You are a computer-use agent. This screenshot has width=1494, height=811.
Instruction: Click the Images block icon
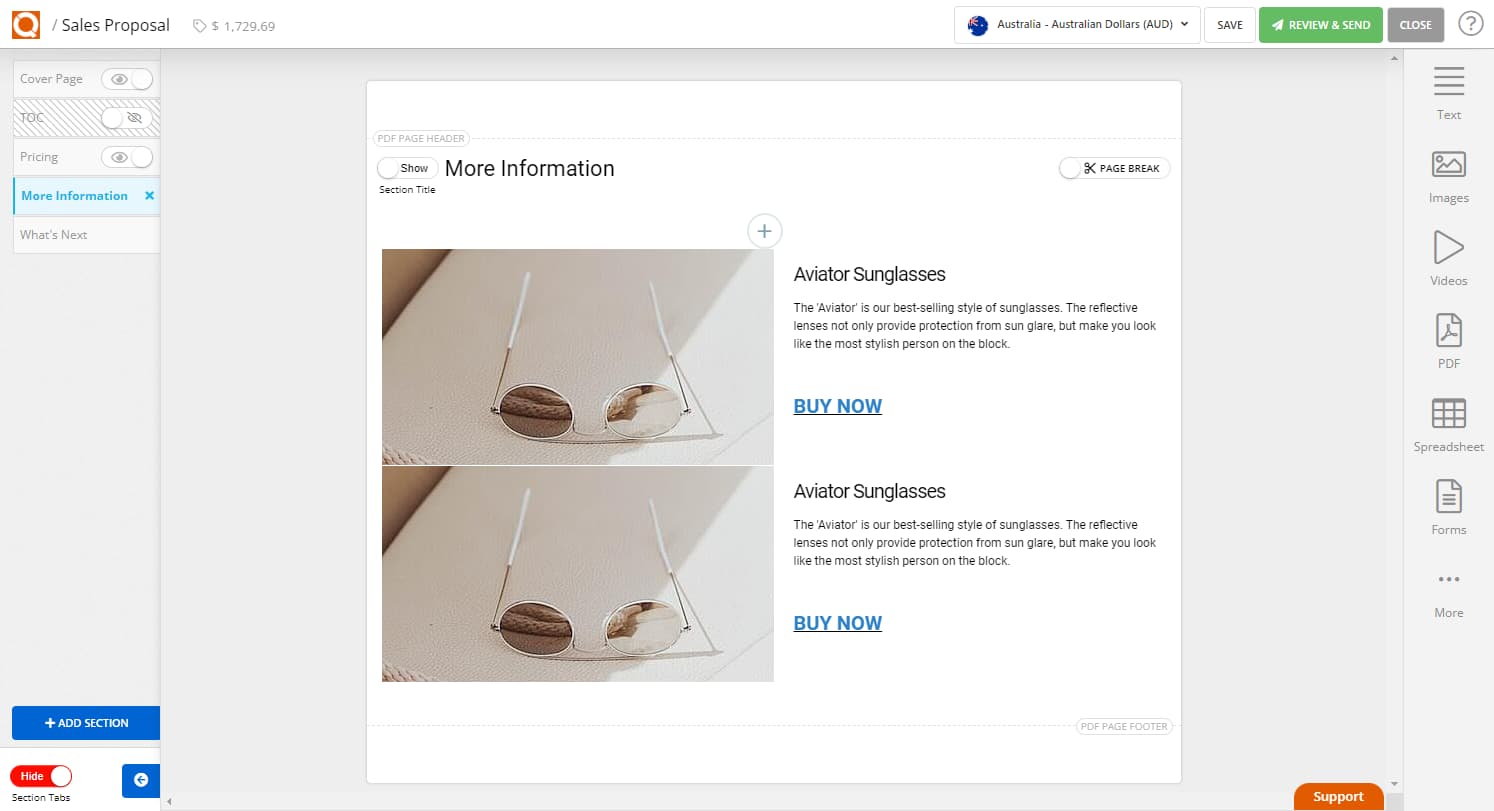click(x=1448, y=165)
